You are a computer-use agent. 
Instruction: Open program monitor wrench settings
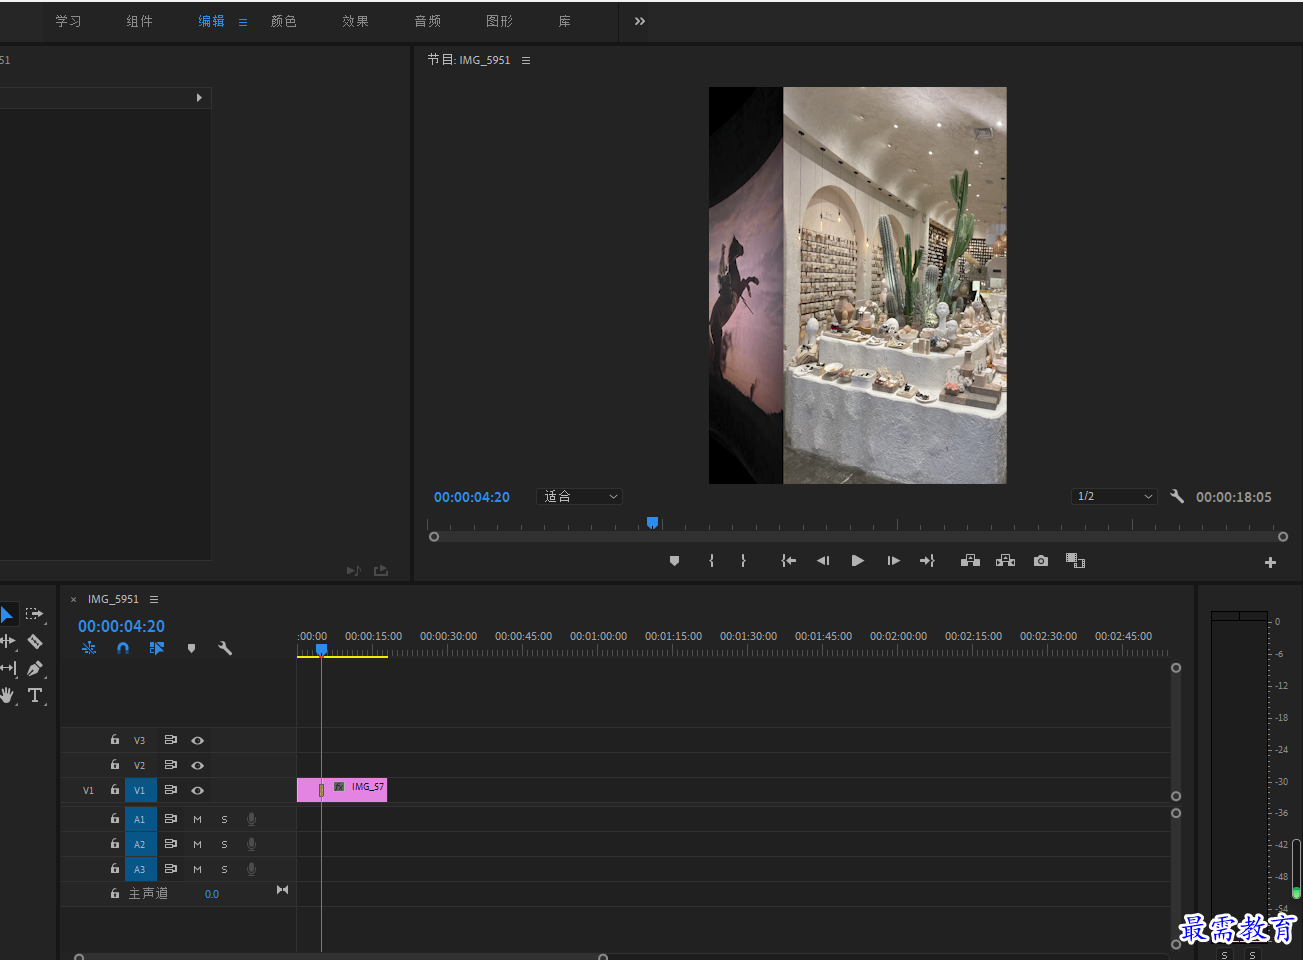coord(1177,496)
